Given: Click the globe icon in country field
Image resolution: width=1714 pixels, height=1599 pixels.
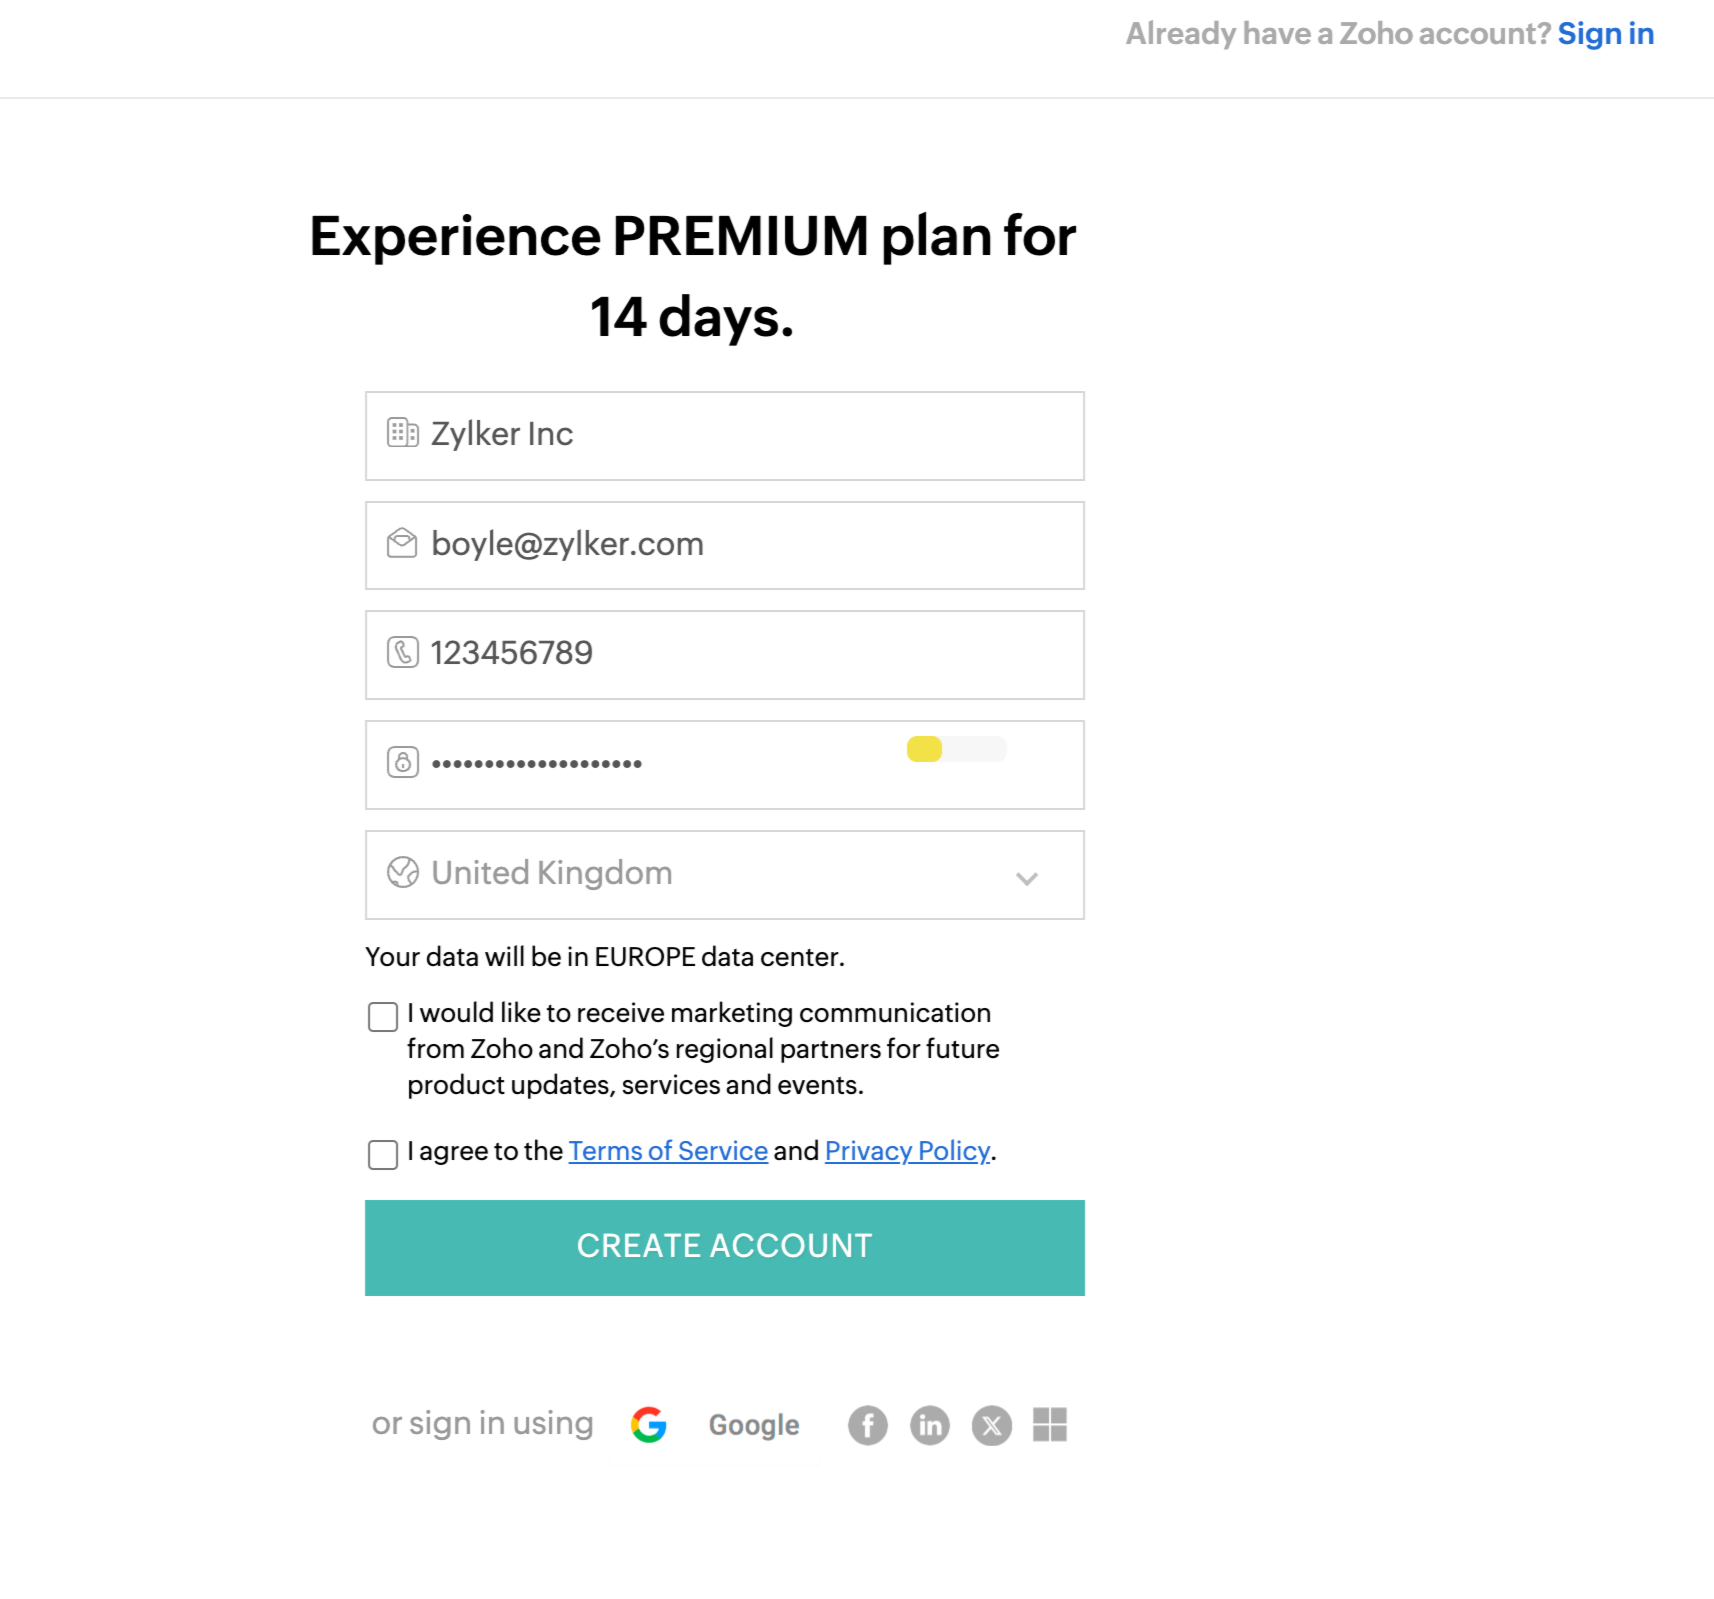Looking at the screenshot, I should (402, 872).
